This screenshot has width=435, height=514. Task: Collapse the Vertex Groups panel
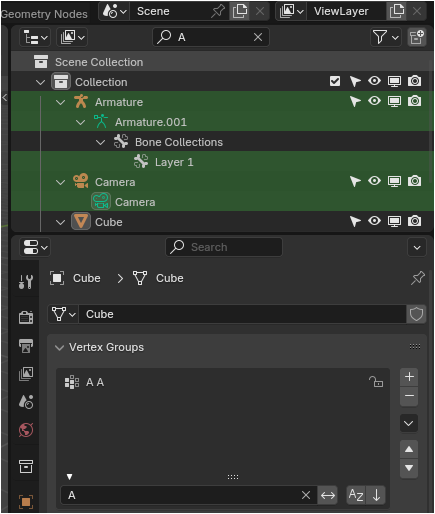[x=60, y=348]
